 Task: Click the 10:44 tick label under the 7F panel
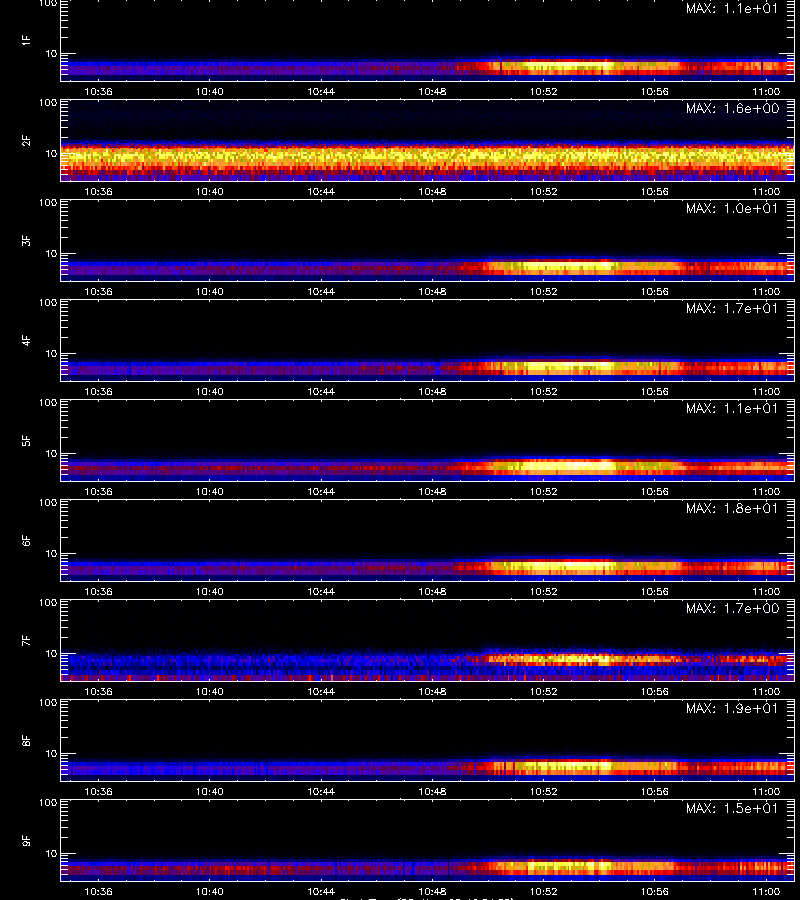321,692
